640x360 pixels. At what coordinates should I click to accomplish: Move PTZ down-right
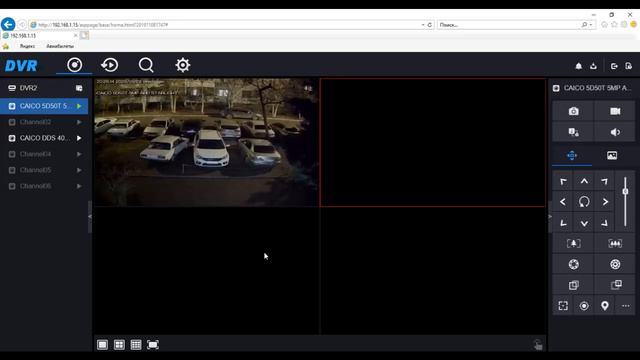coord(604,223)
